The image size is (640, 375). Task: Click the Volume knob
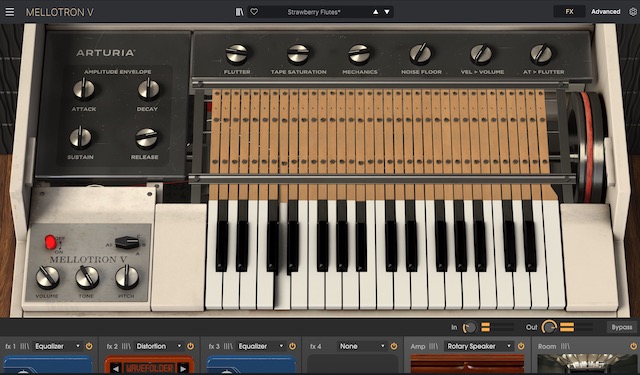(x=47, y=278)
